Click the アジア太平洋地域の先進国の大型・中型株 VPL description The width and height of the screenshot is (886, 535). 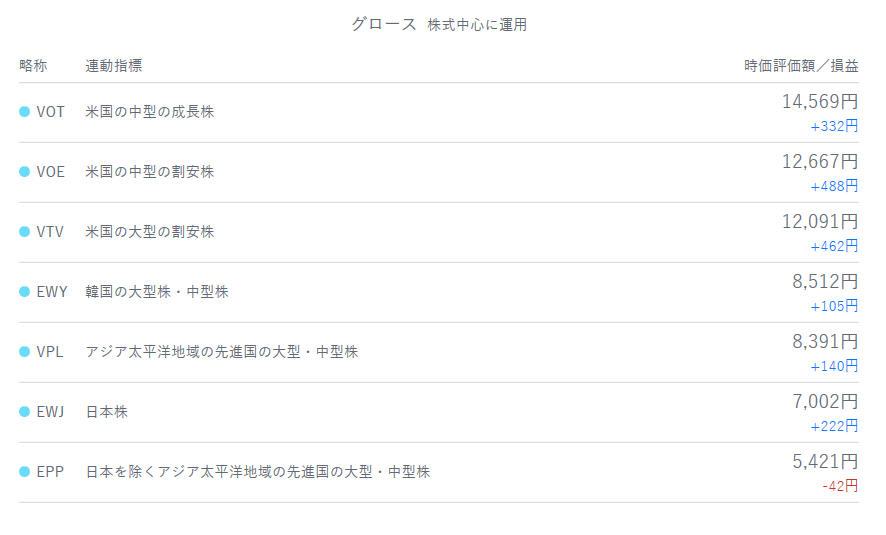click(221, 352)
